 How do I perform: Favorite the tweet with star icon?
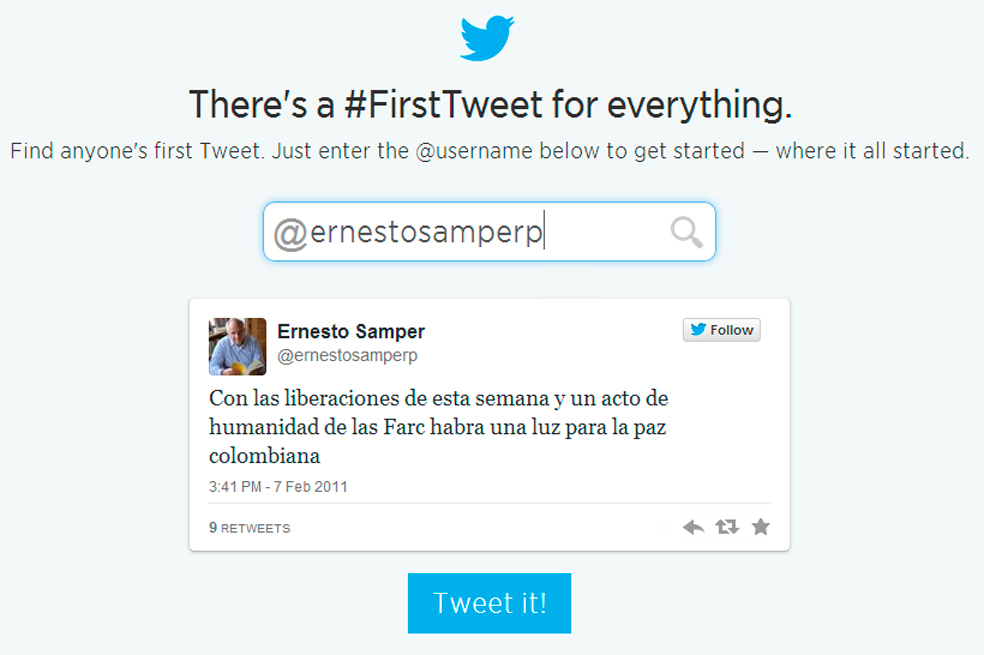[x=761, y=526]
